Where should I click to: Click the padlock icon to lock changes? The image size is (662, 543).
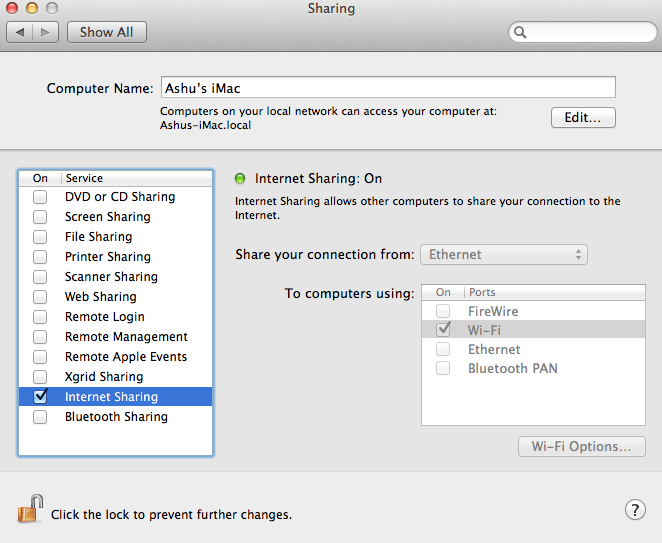(30, 509)
